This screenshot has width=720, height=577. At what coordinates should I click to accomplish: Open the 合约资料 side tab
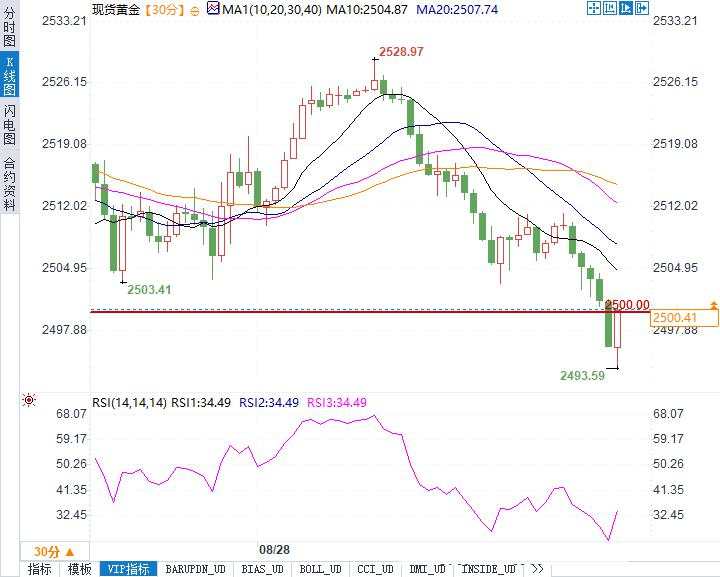pyautogui.click(x=9, y=184)
